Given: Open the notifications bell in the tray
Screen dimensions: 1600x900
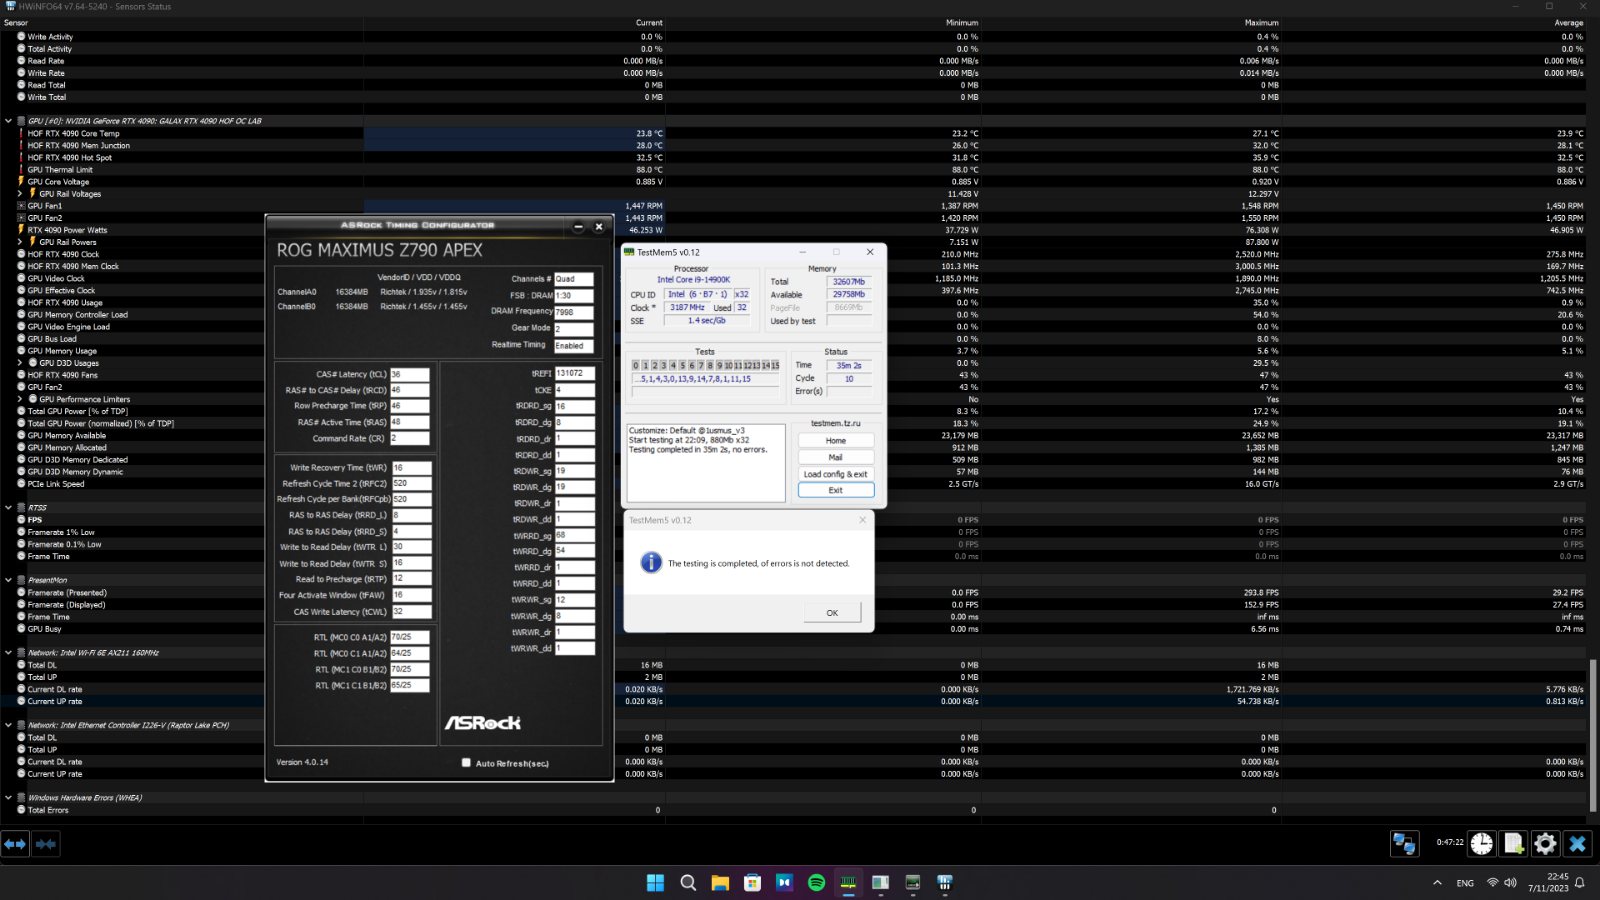Looking at the screenshot, I should point(1580,883).
